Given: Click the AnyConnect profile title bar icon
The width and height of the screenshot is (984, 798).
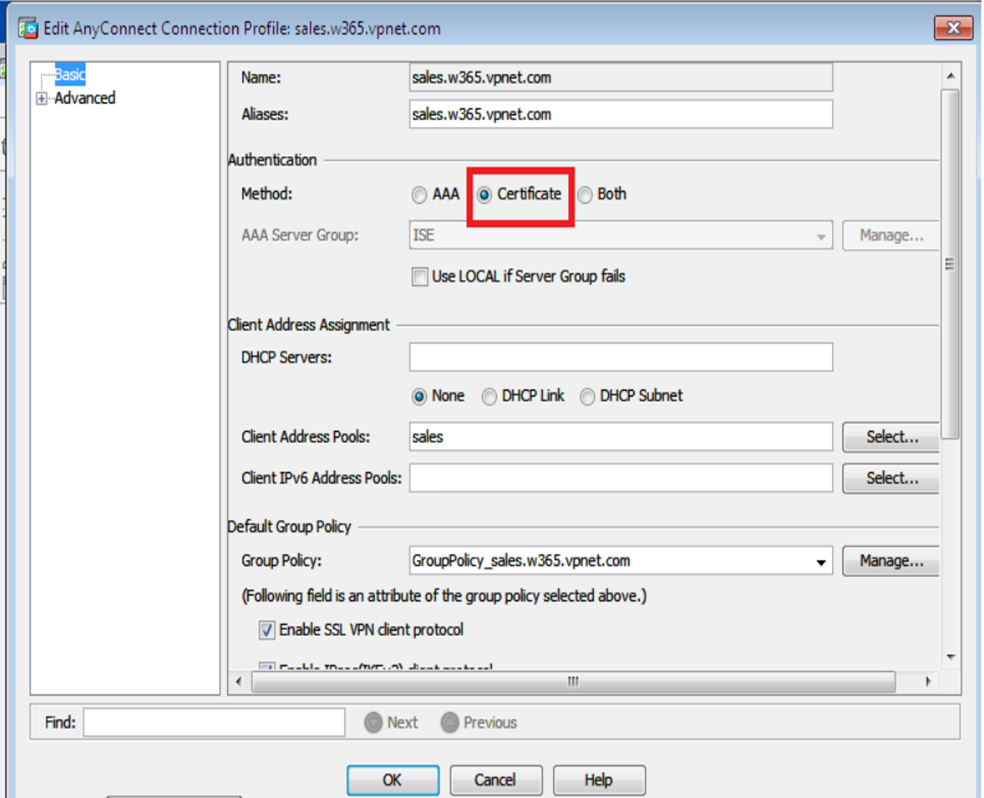Looking at the screenshot, I should point(28,29).
